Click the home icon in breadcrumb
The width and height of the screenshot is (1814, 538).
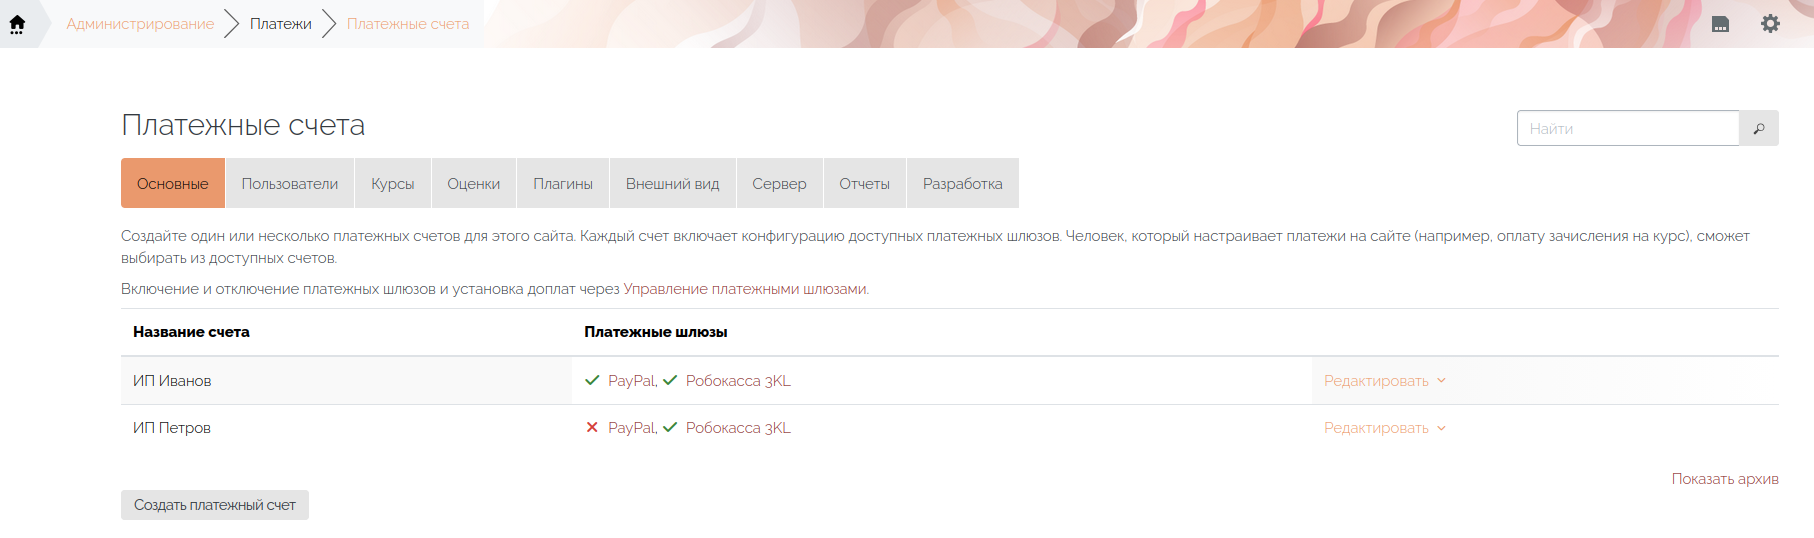(x=17, y=24)
